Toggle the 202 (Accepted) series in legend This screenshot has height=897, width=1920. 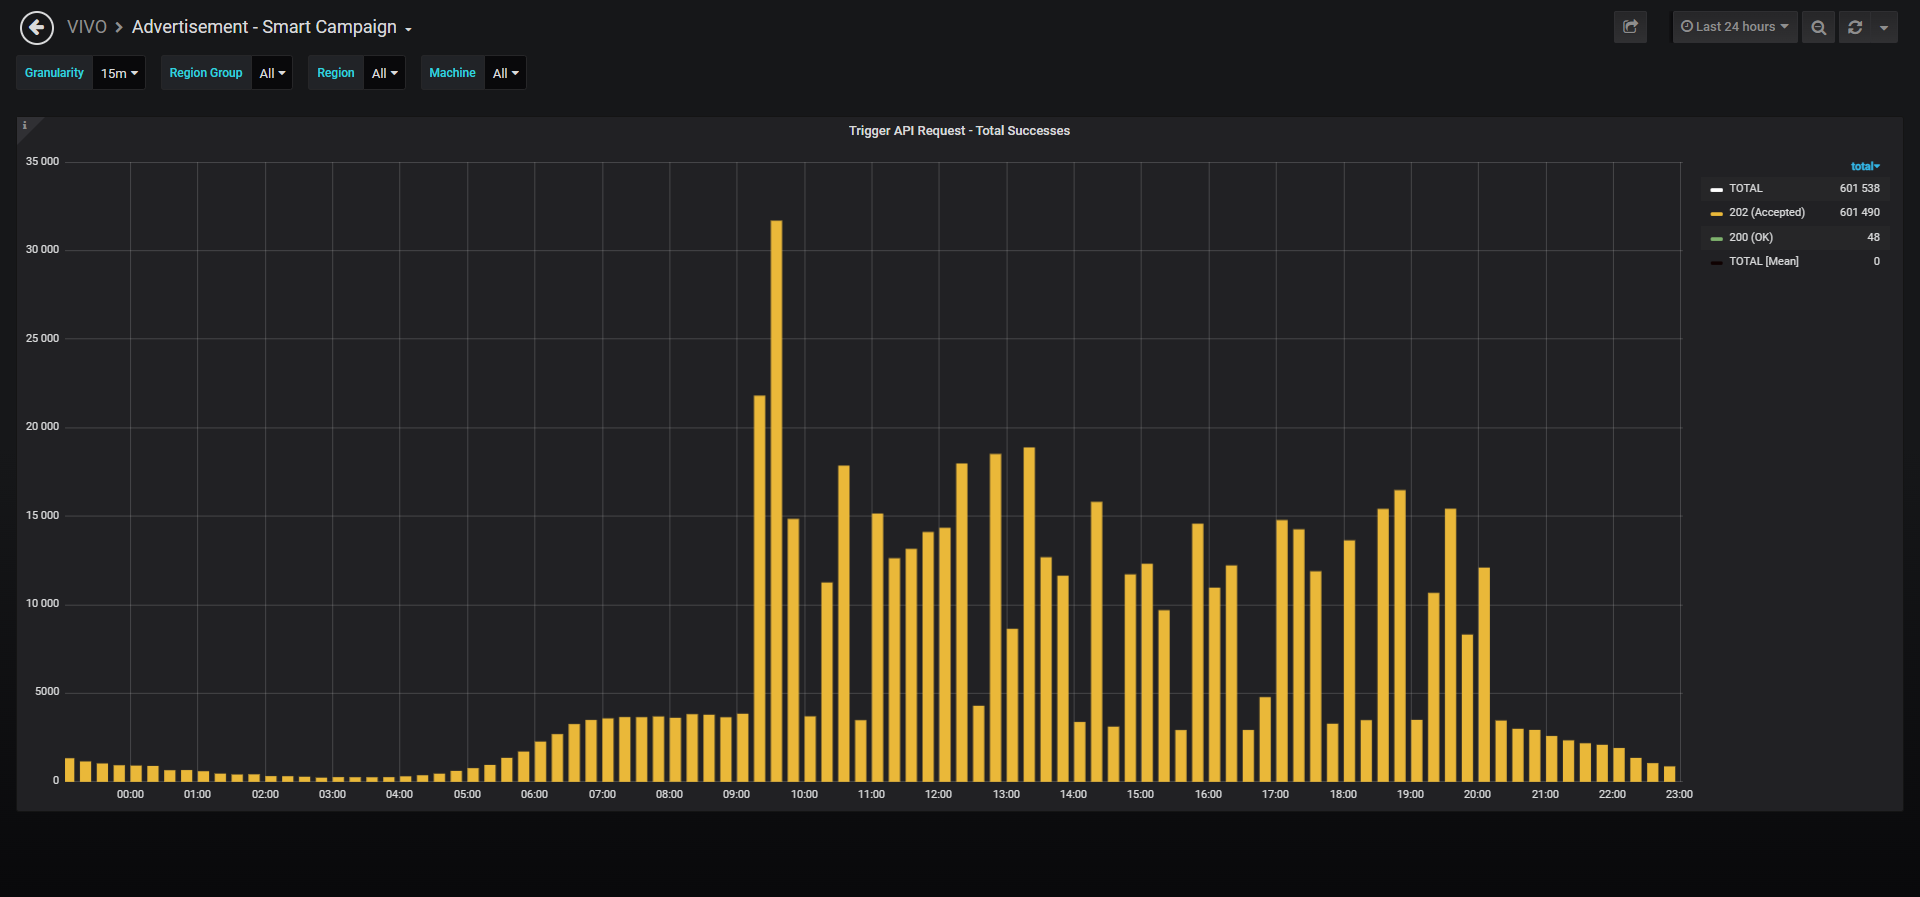coord(1767,212)
